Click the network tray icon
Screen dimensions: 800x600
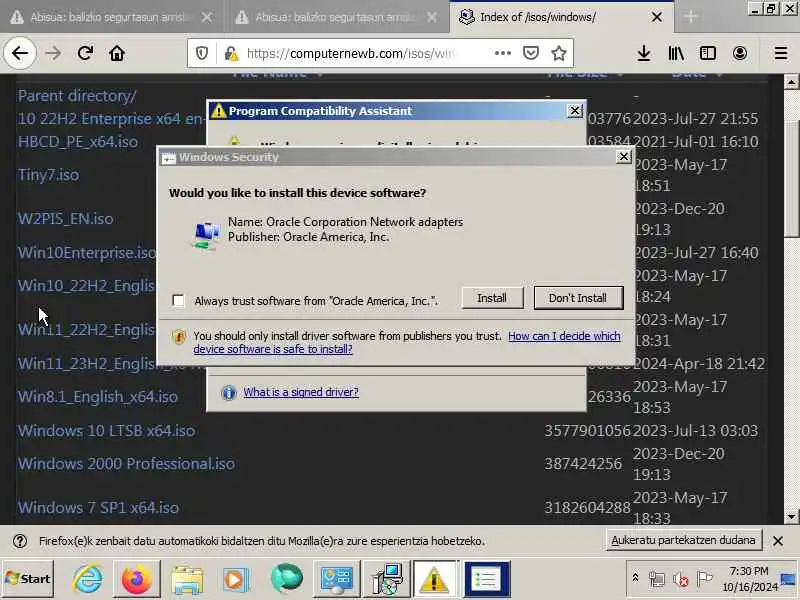coord(657,579)
